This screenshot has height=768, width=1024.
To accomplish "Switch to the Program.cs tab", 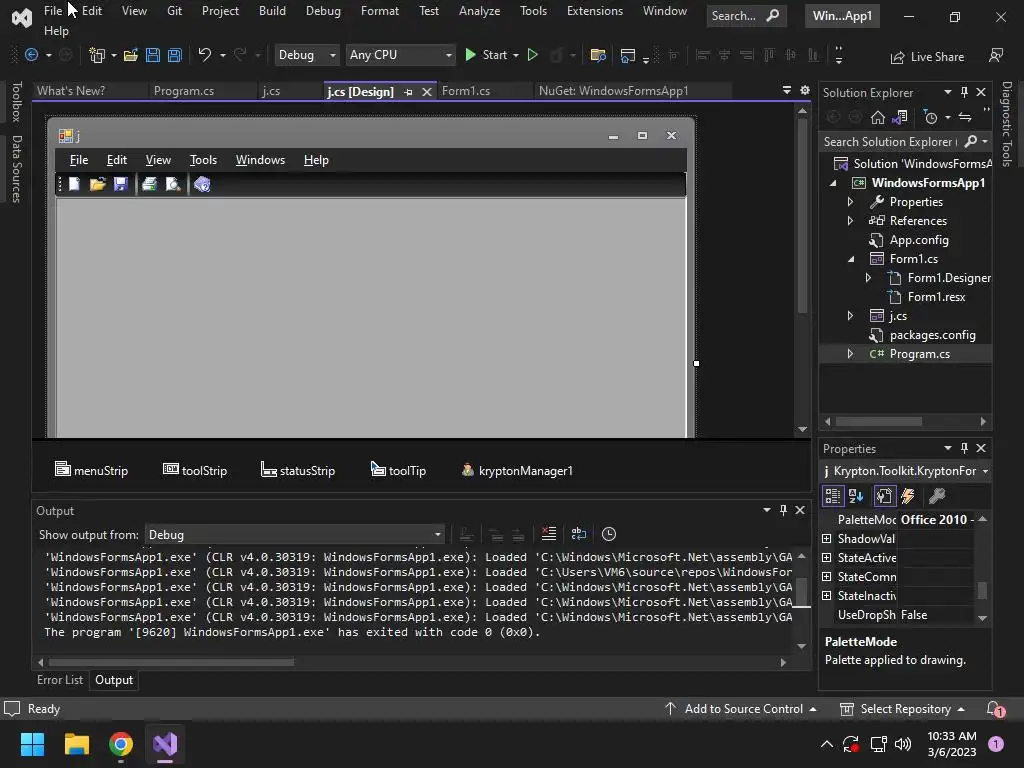I will [184, 91].
